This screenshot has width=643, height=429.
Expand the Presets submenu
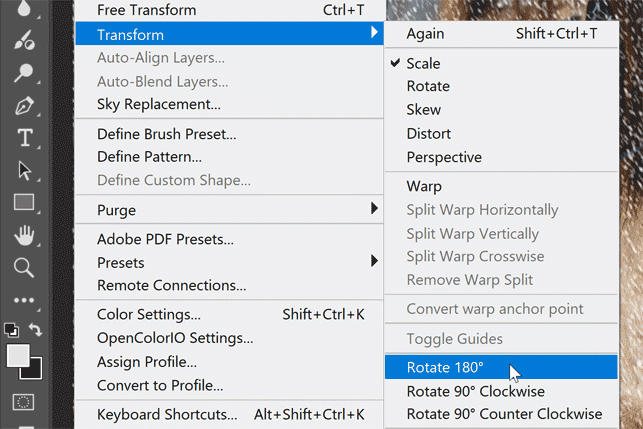pos(374,262)
